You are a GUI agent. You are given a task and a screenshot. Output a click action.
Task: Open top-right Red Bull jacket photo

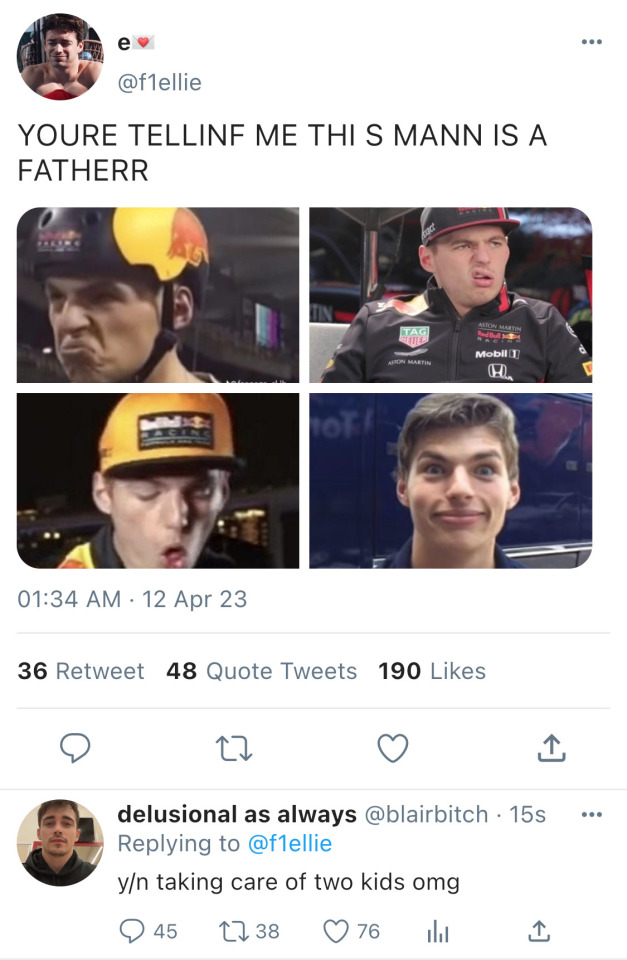tap(450, 295)
